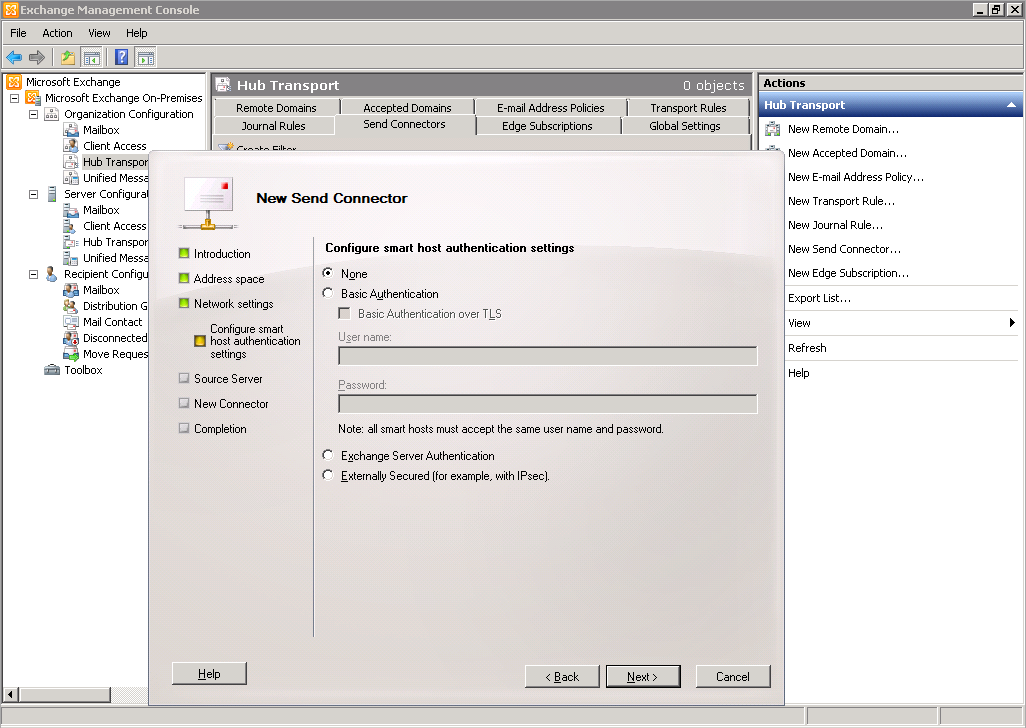Select Mailbox under Organization Configuration
The image size is (1026, 728).
click(101, 130)
